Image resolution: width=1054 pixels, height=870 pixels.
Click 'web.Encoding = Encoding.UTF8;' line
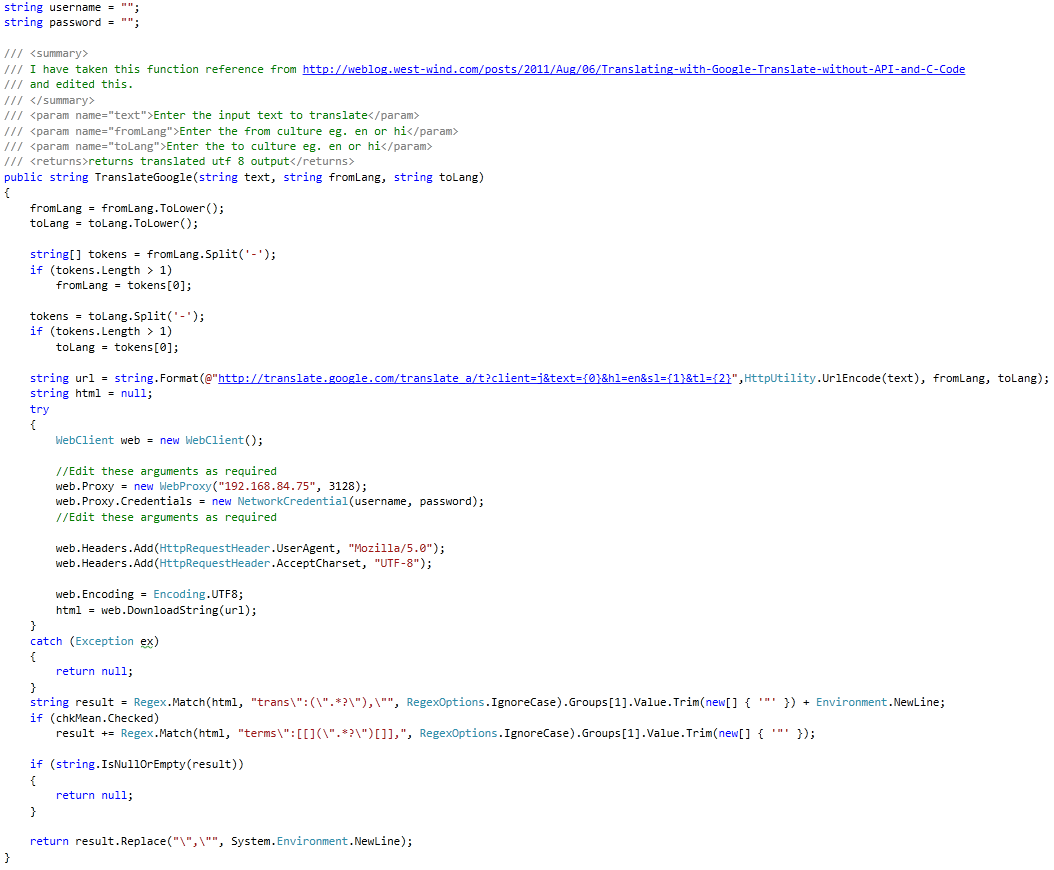[x=149, y=595]
